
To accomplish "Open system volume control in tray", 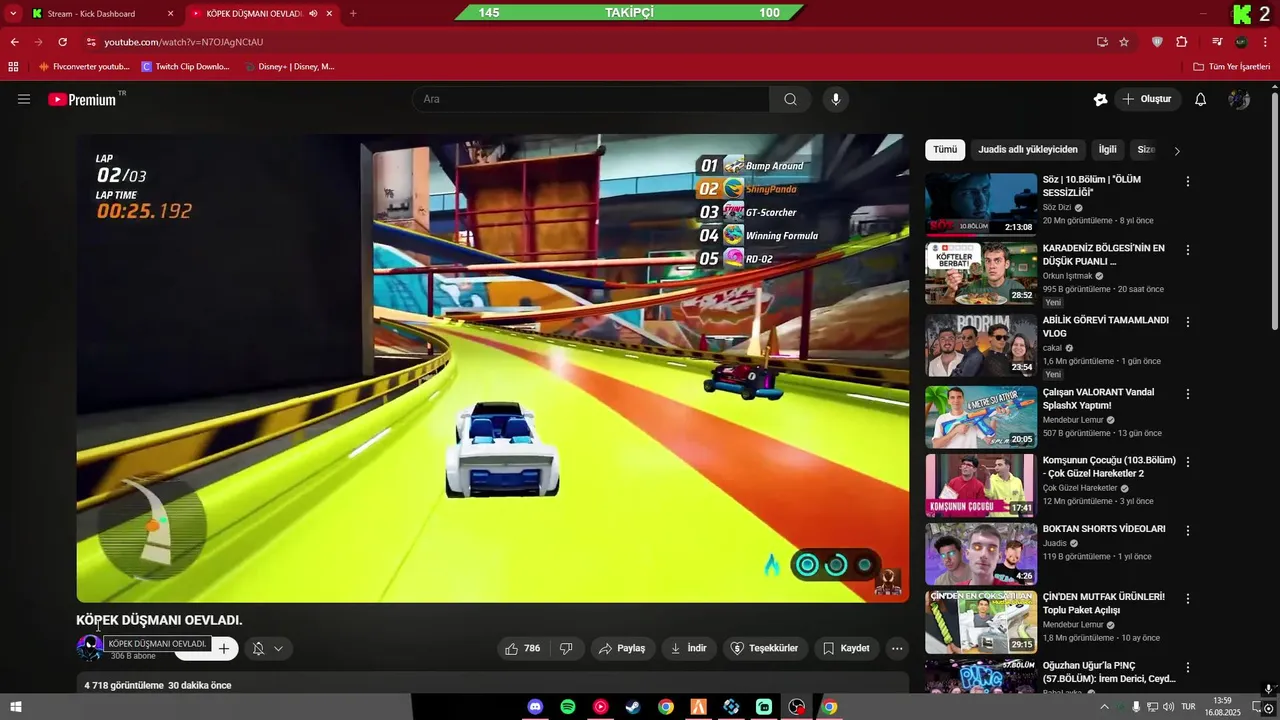I will (x=1169, y=707).
